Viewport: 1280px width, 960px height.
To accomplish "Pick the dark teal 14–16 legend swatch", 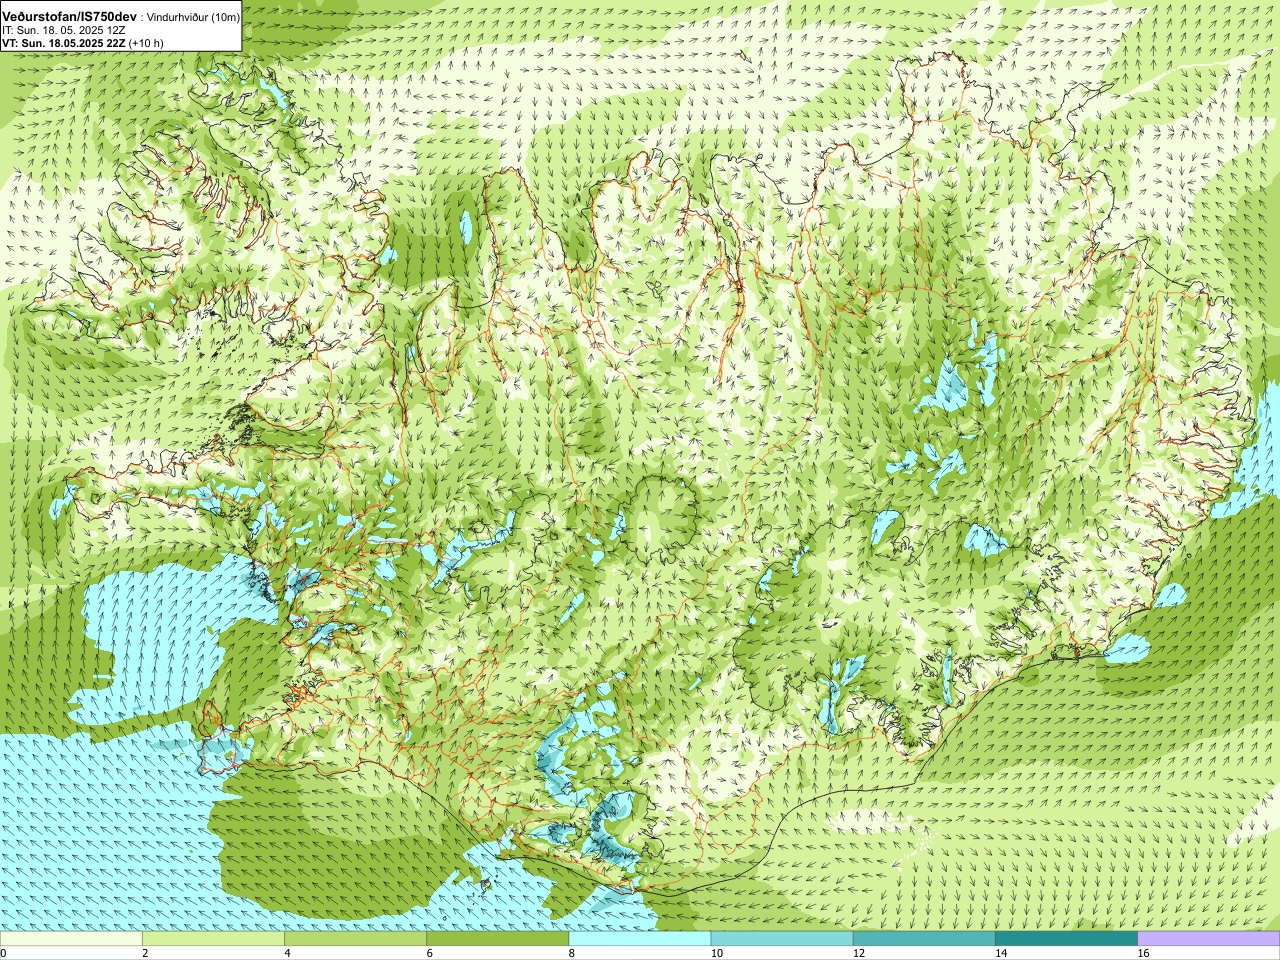I will tap(1066, 939).
